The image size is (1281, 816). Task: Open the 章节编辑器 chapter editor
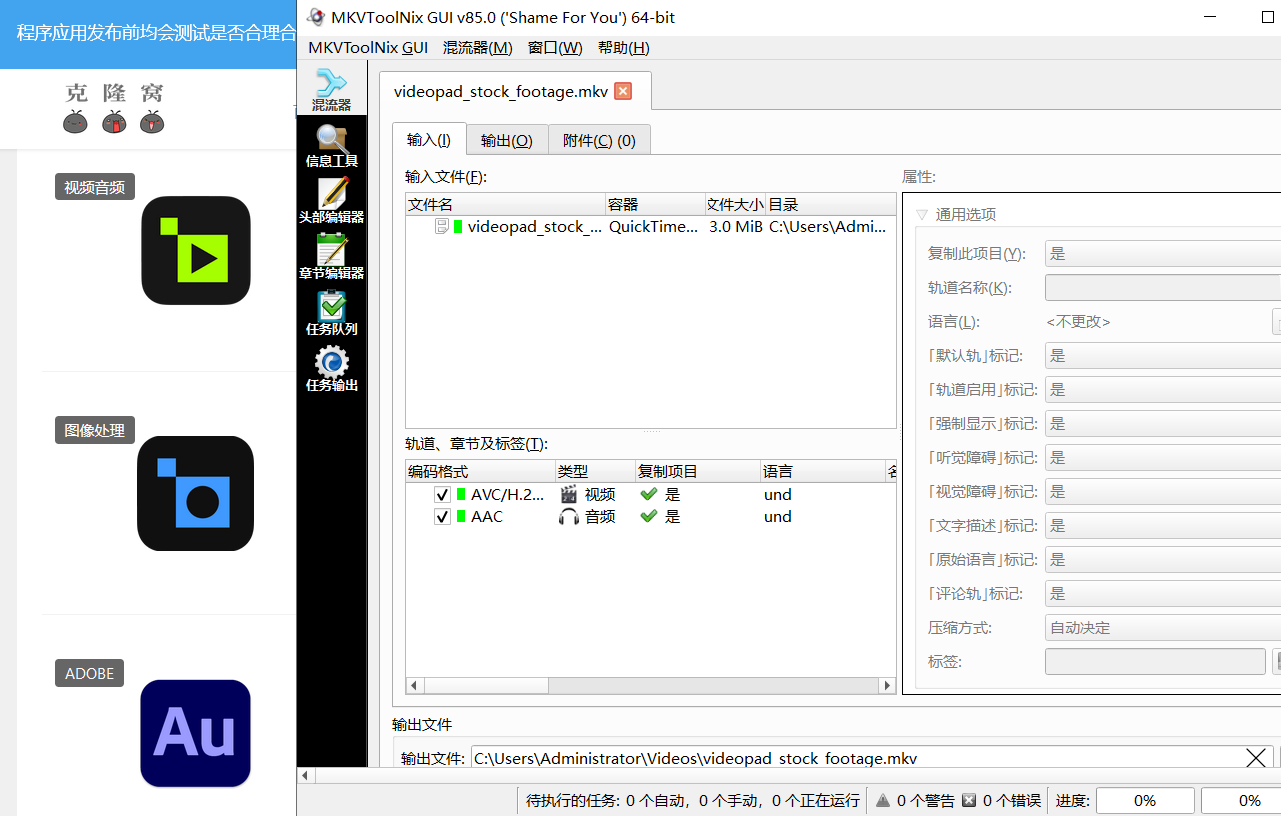click(331, 258)
